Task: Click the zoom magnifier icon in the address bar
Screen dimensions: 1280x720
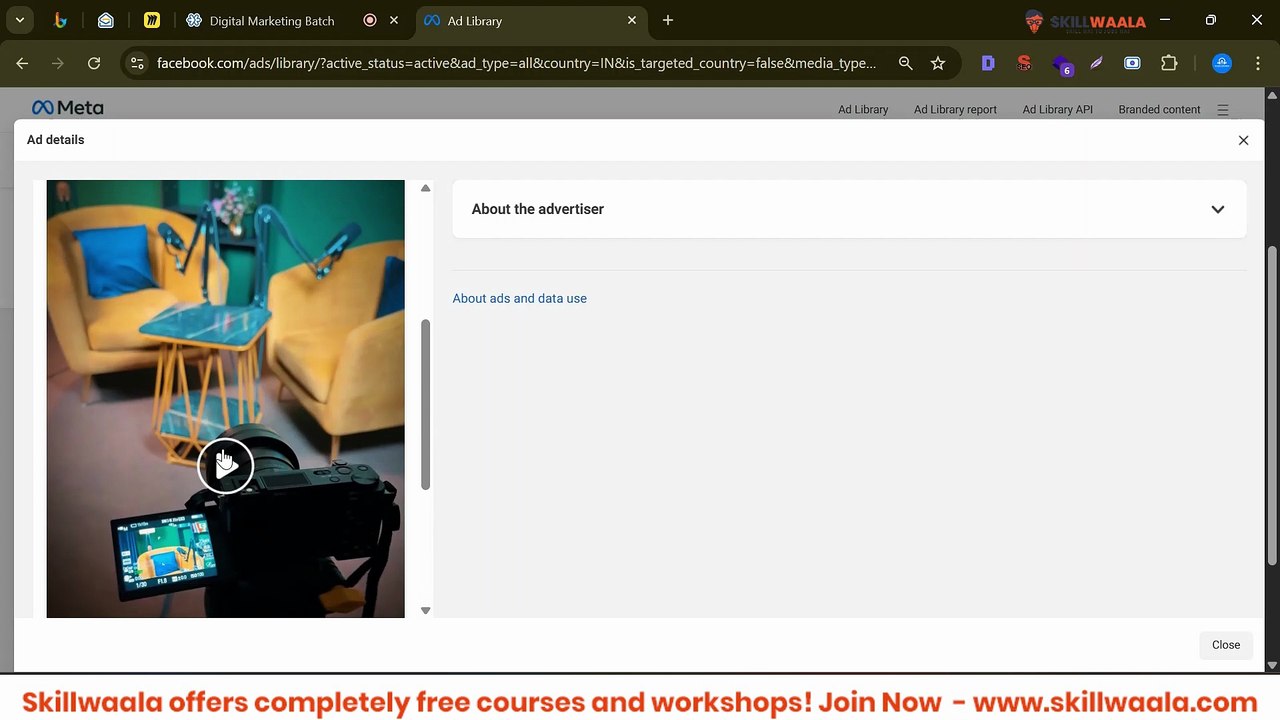Action: [x=905, y=63]
